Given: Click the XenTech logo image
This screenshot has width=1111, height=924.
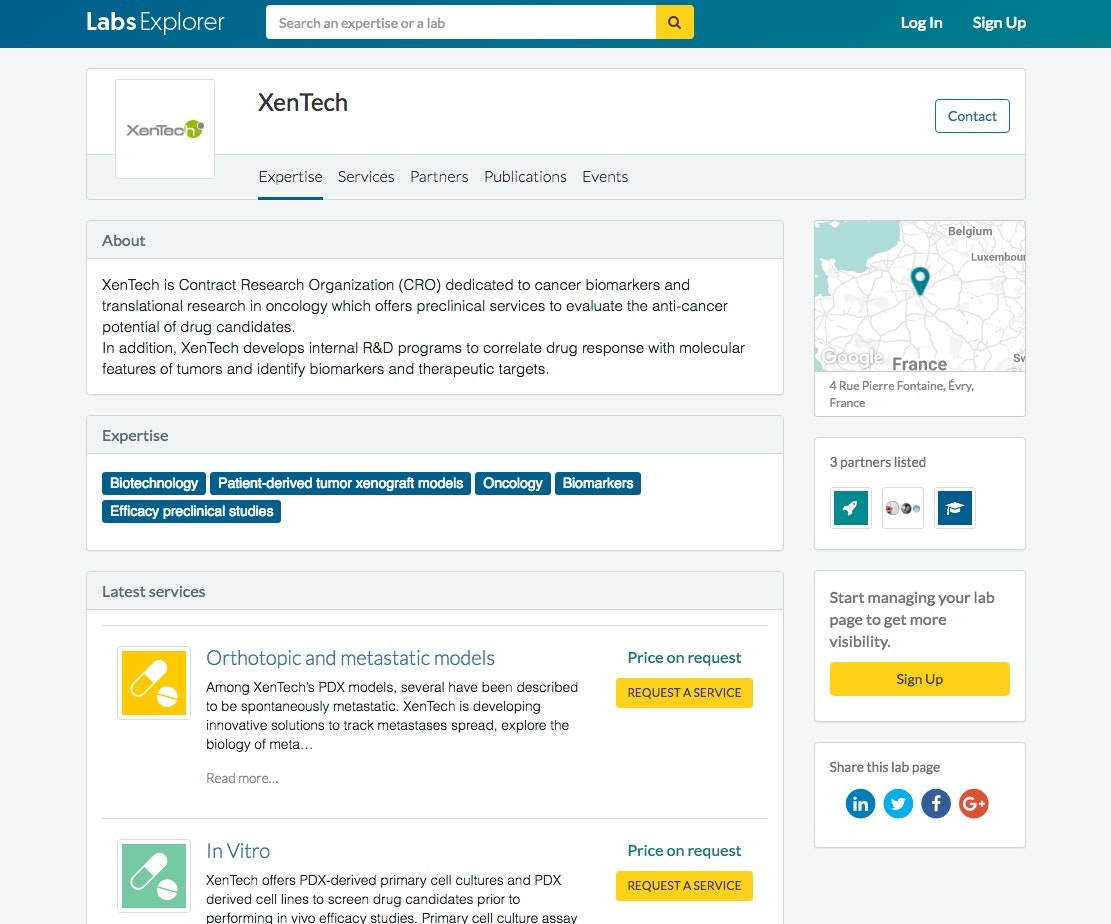Looking at the screenshot, I should pyautogui.click(x=164, y=129).
